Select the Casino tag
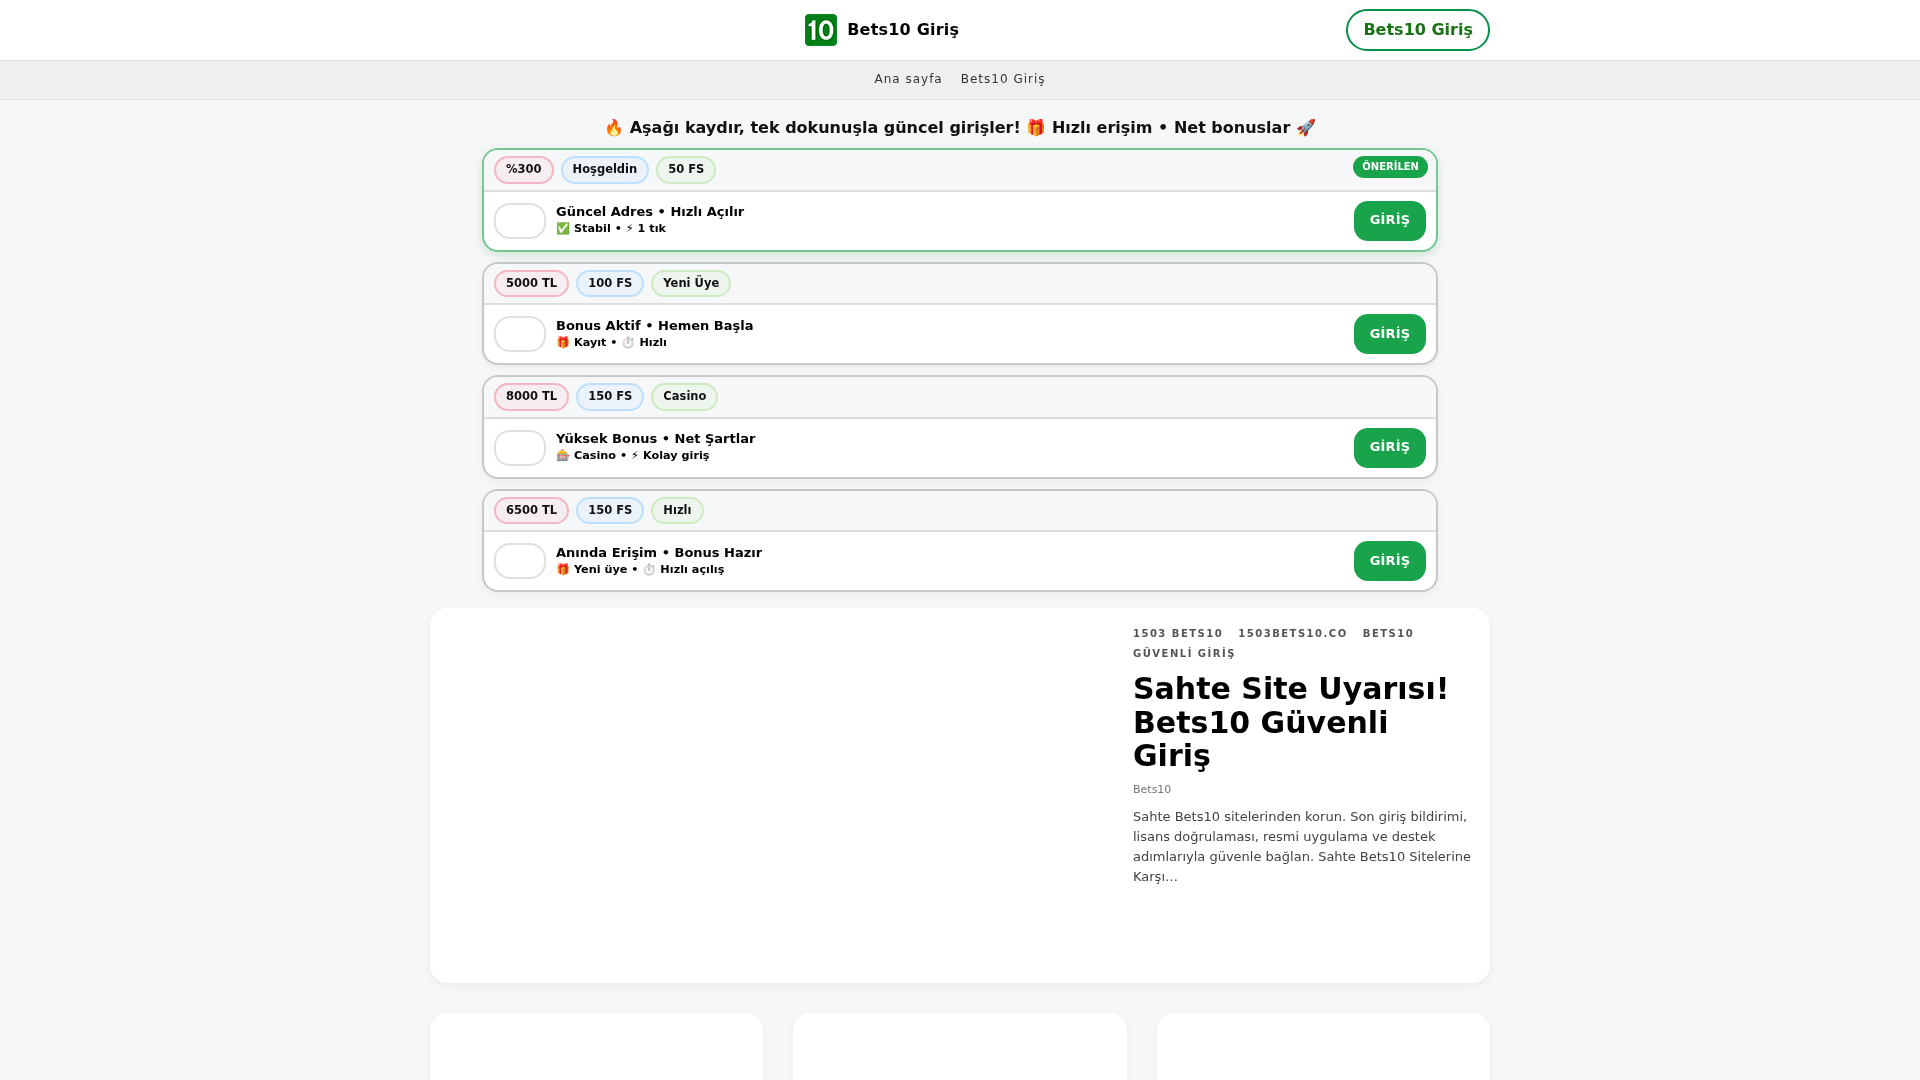The width and height of the screenshot is (1920, 1080). (684, 397)
